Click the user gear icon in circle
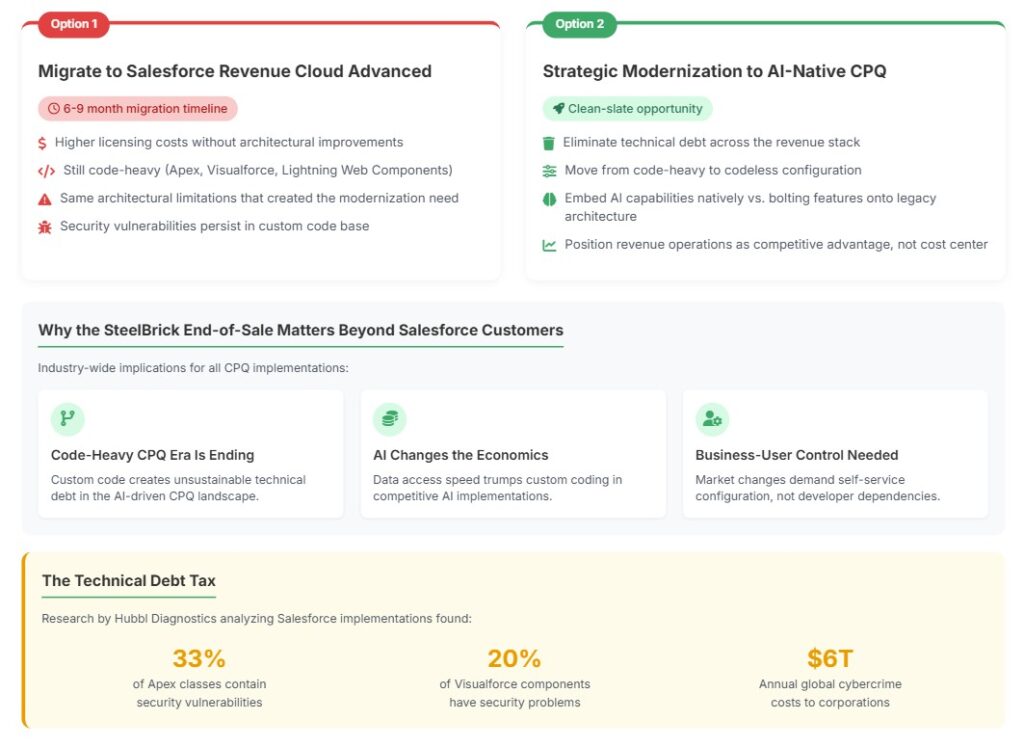Image resolution: width=1024 pixels, height=747 pixels. coord(712,419)
